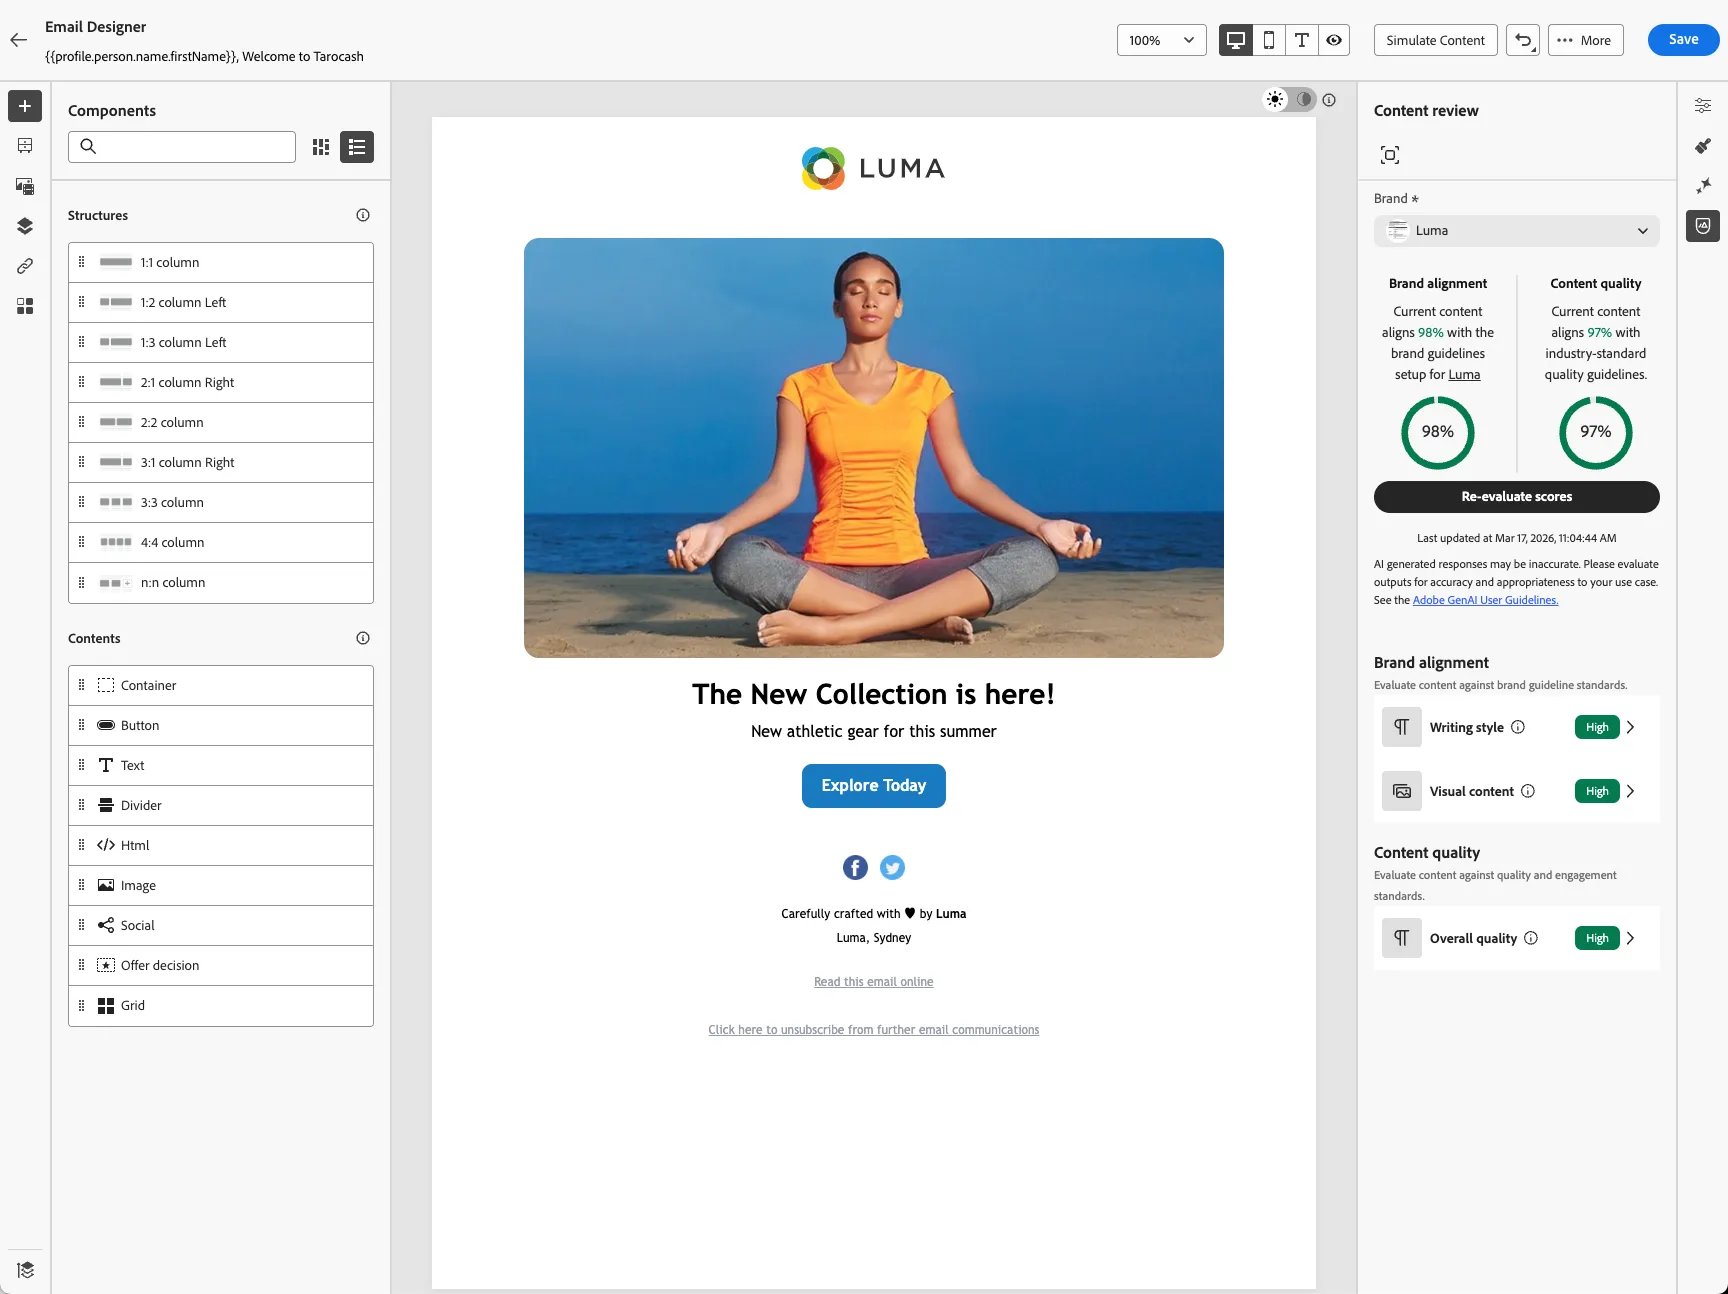Viewport: 1728px width, 1294px height.
Task: Select the Offer decision content component
Action: click(221, 966)
